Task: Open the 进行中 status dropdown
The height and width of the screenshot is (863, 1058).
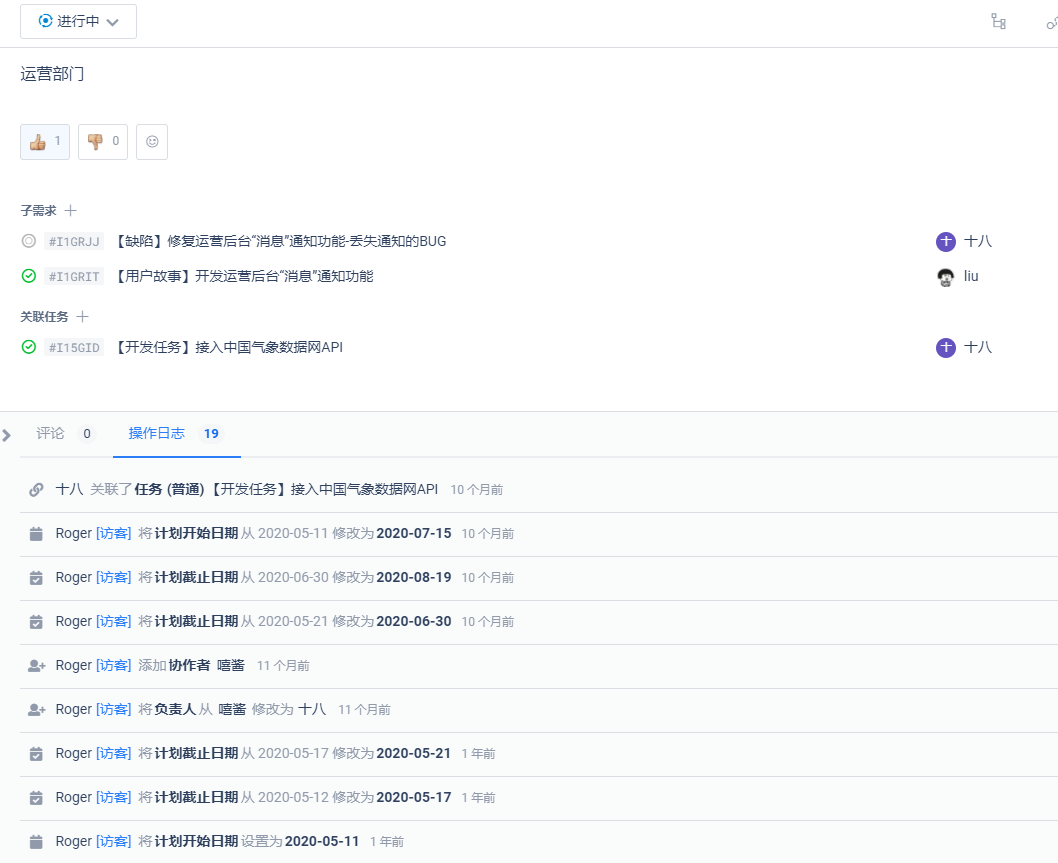Action: (78, 21)
